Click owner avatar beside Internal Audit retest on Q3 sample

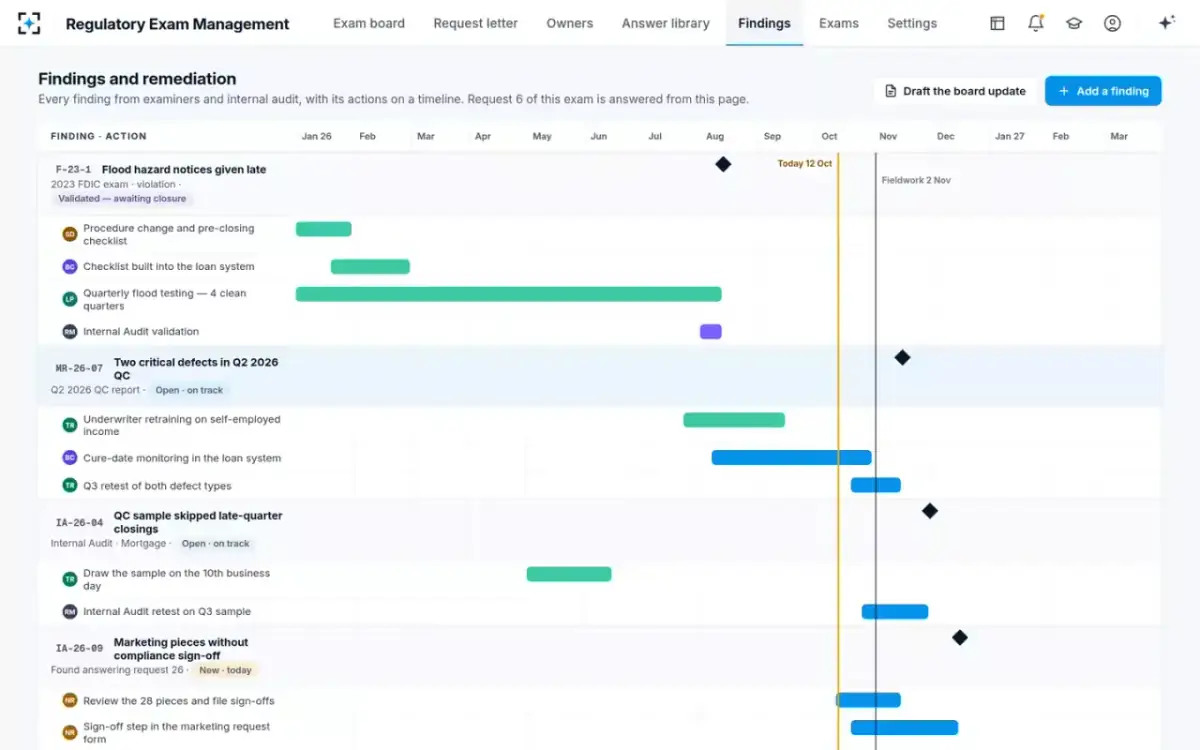click(70, 611)
